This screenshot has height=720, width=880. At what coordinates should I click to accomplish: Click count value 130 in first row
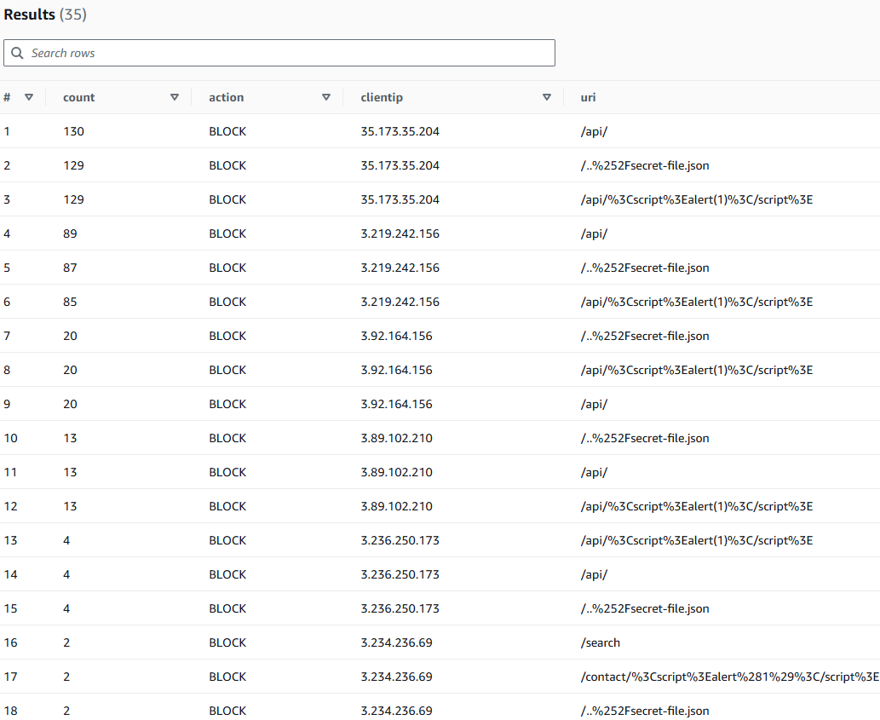[74, 131]
